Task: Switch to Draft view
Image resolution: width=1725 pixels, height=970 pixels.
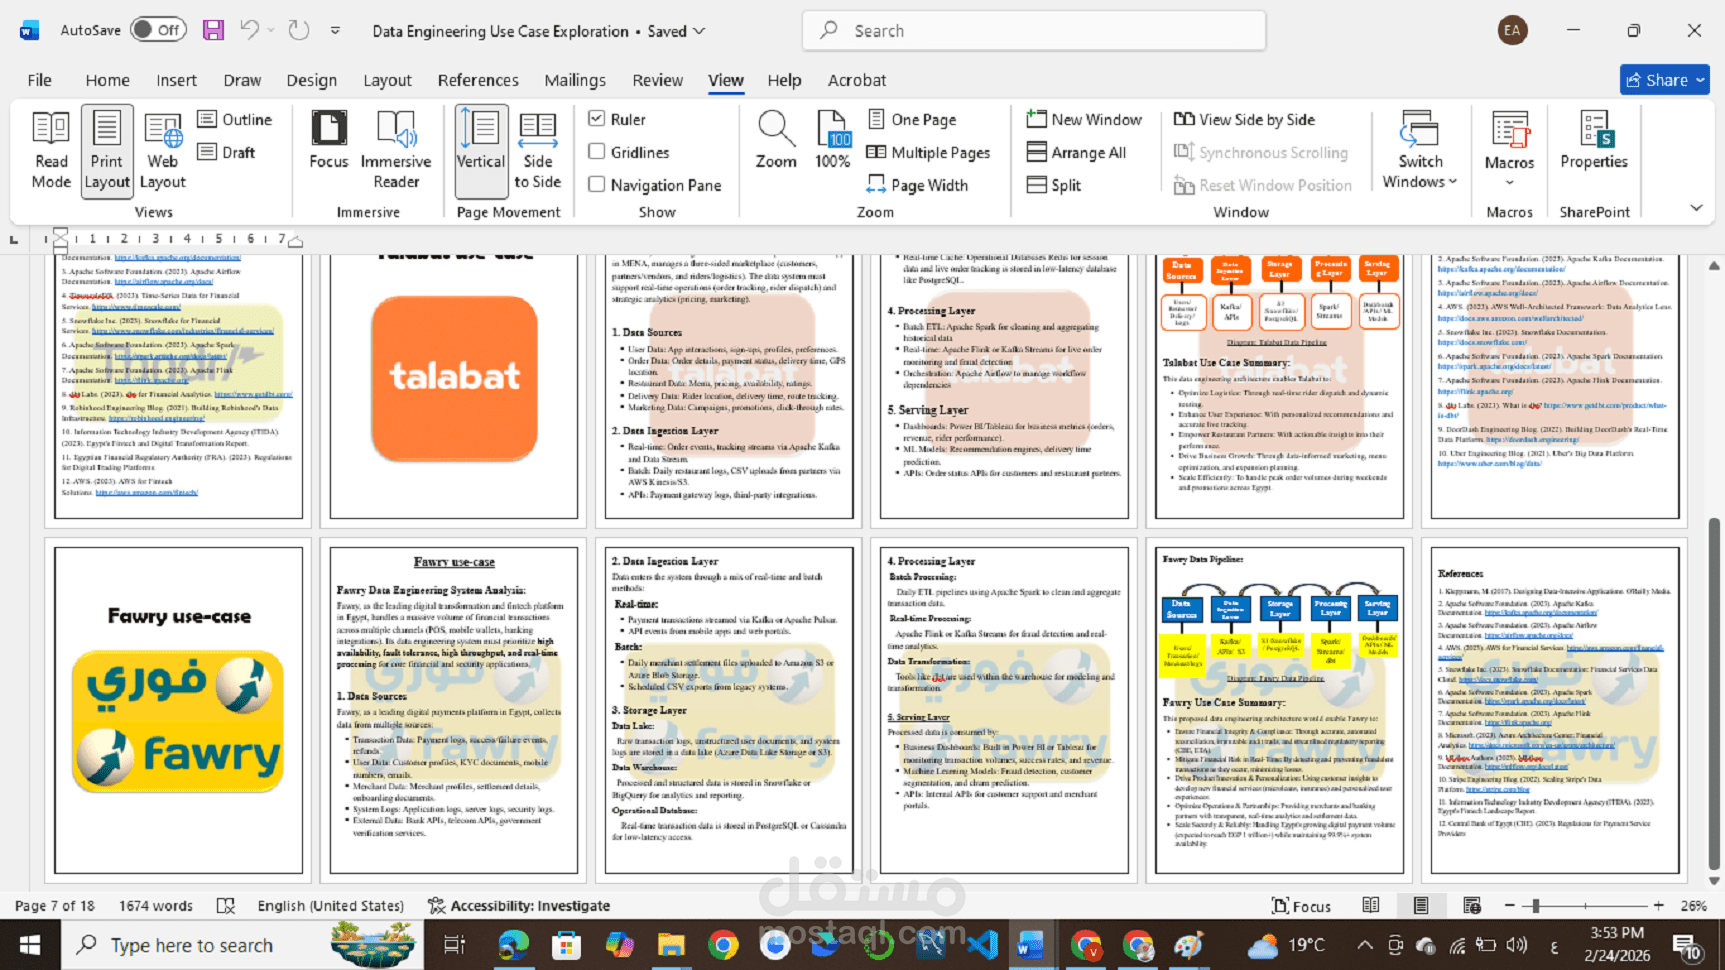Action: point(226,152)
